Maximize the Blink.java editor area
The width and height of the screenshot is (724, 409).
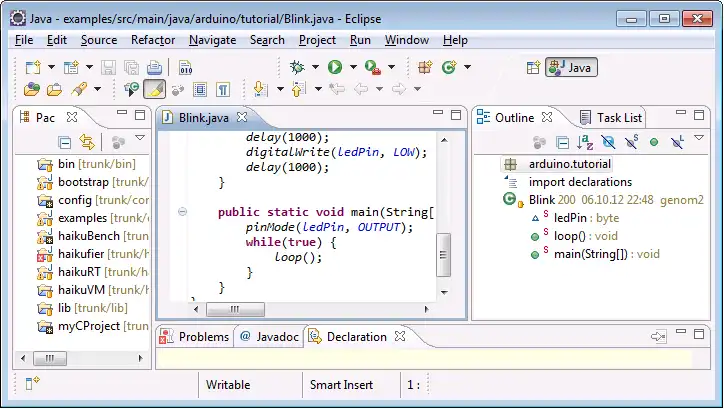coord(456,115)
